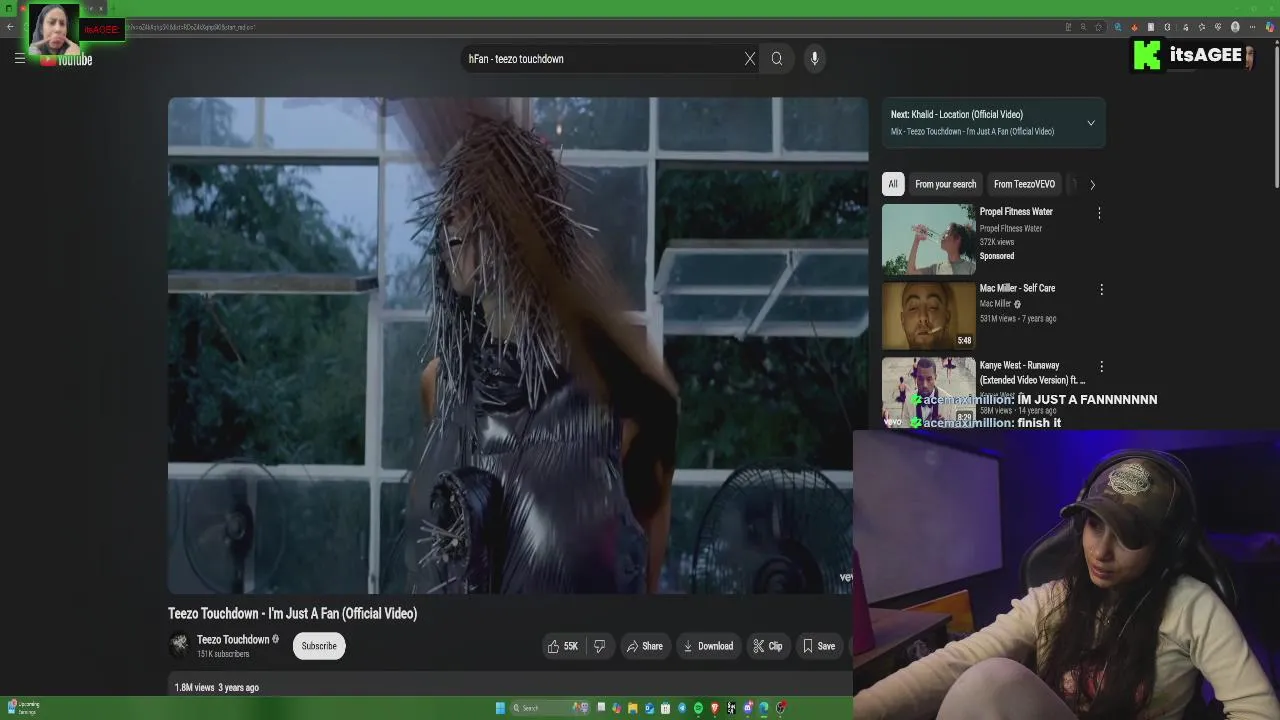Show more filter chips with the right arrow

pyautogui.click(x=1092, y=184)
